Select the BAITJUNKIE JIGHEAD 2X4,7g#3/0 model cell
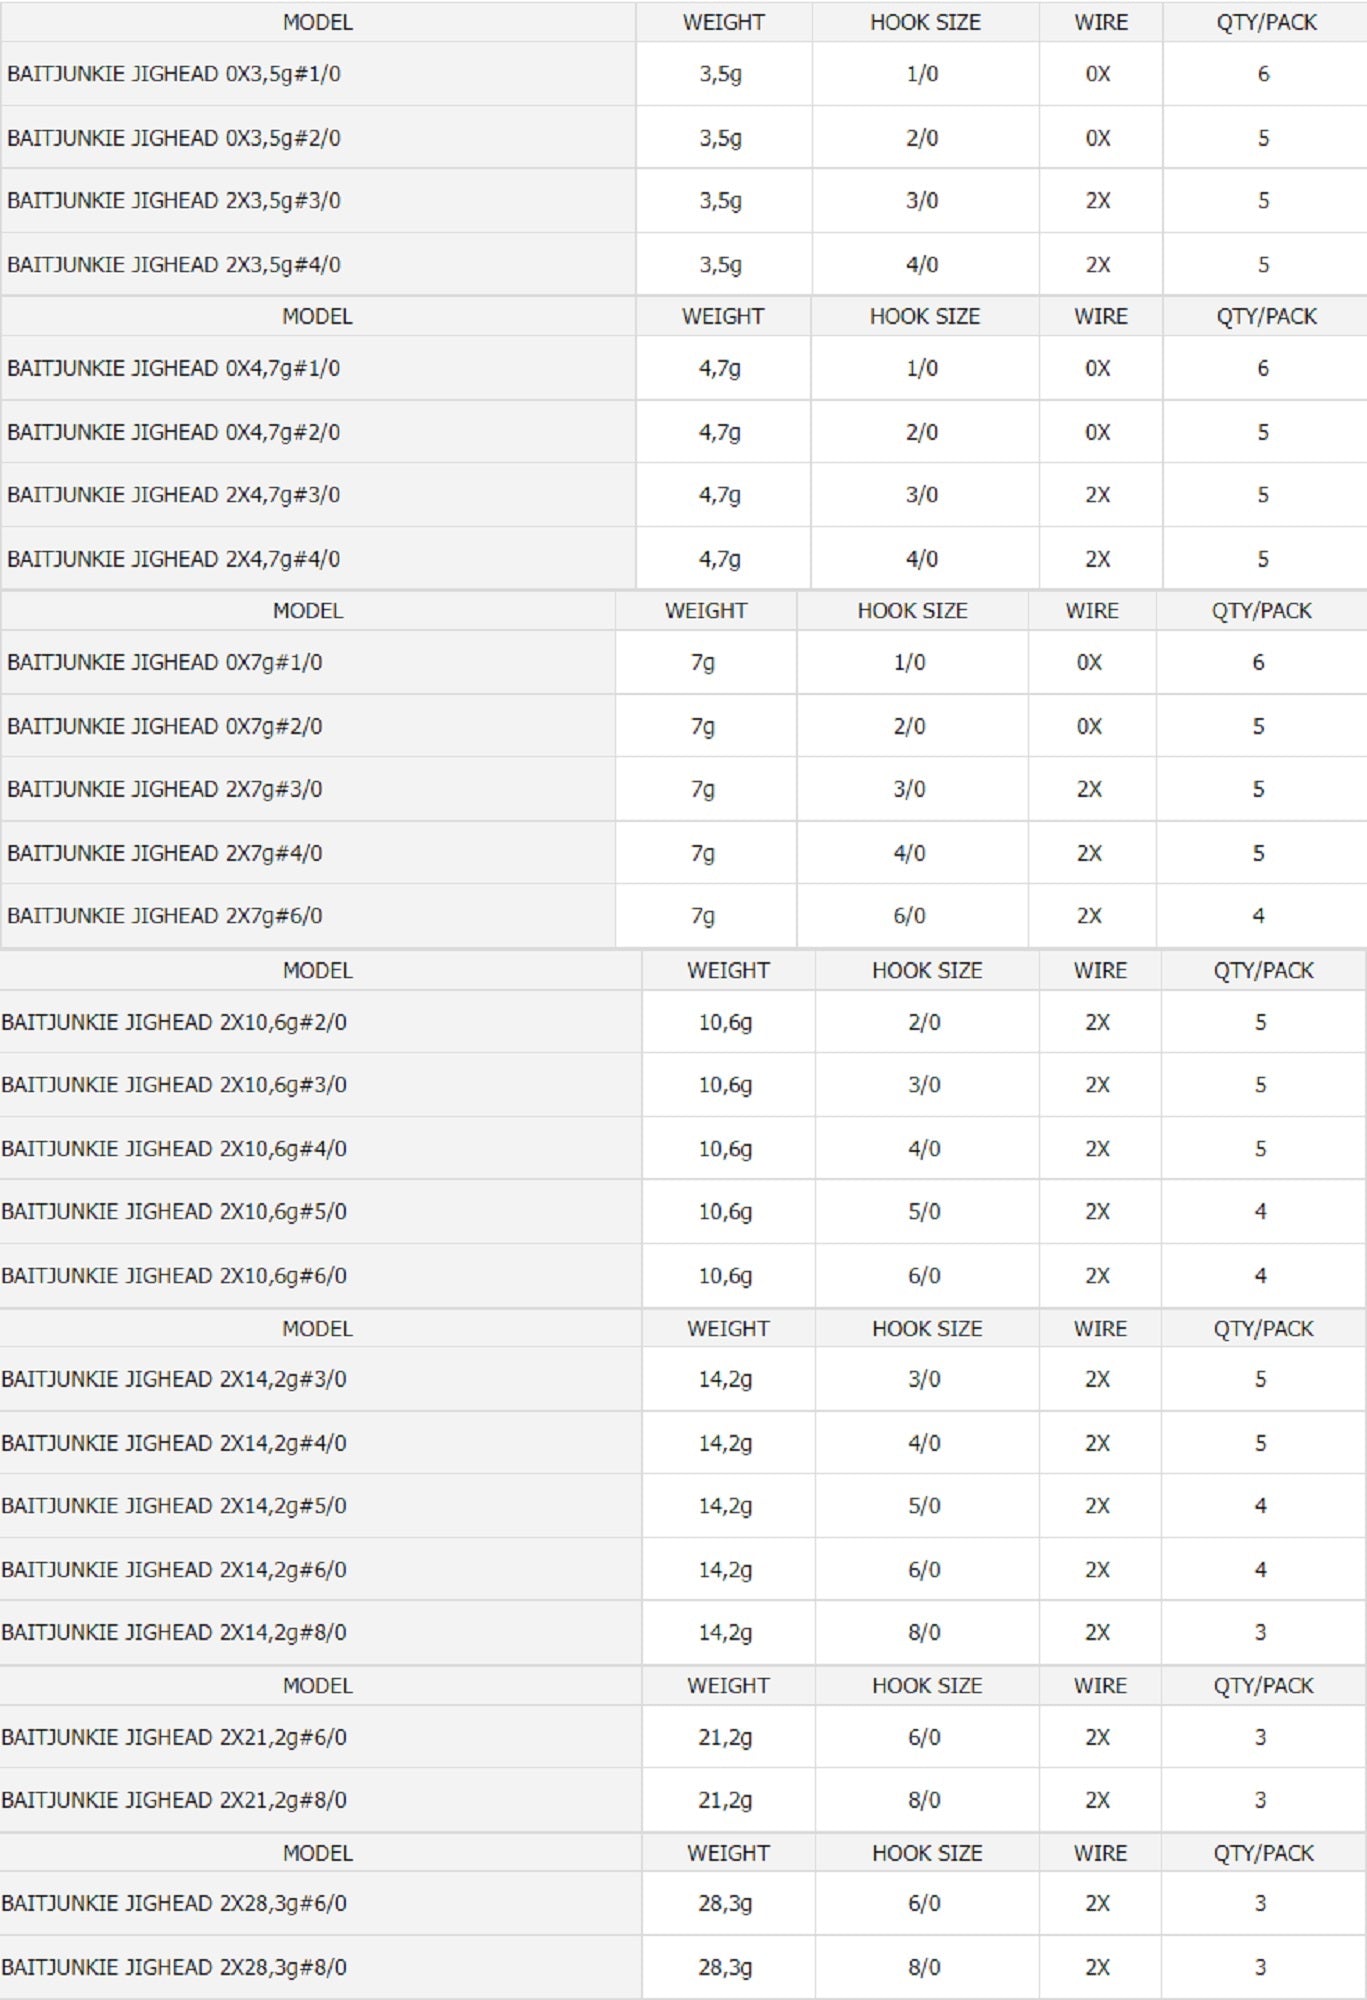Screen dimensions: 1367x2000 click(x=174, y=495)
